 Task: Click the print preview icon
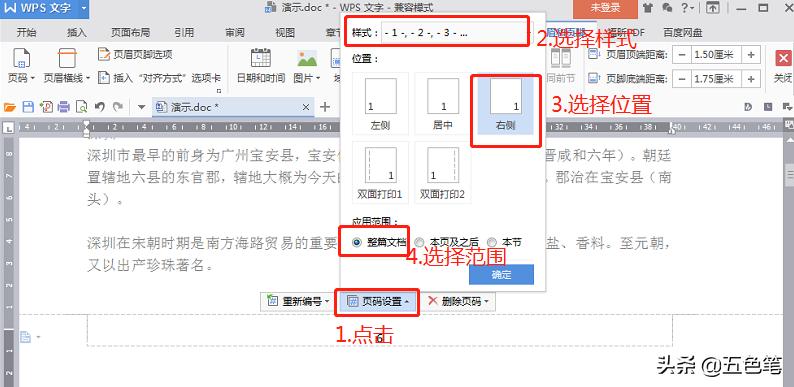click(x=82, y=107)
